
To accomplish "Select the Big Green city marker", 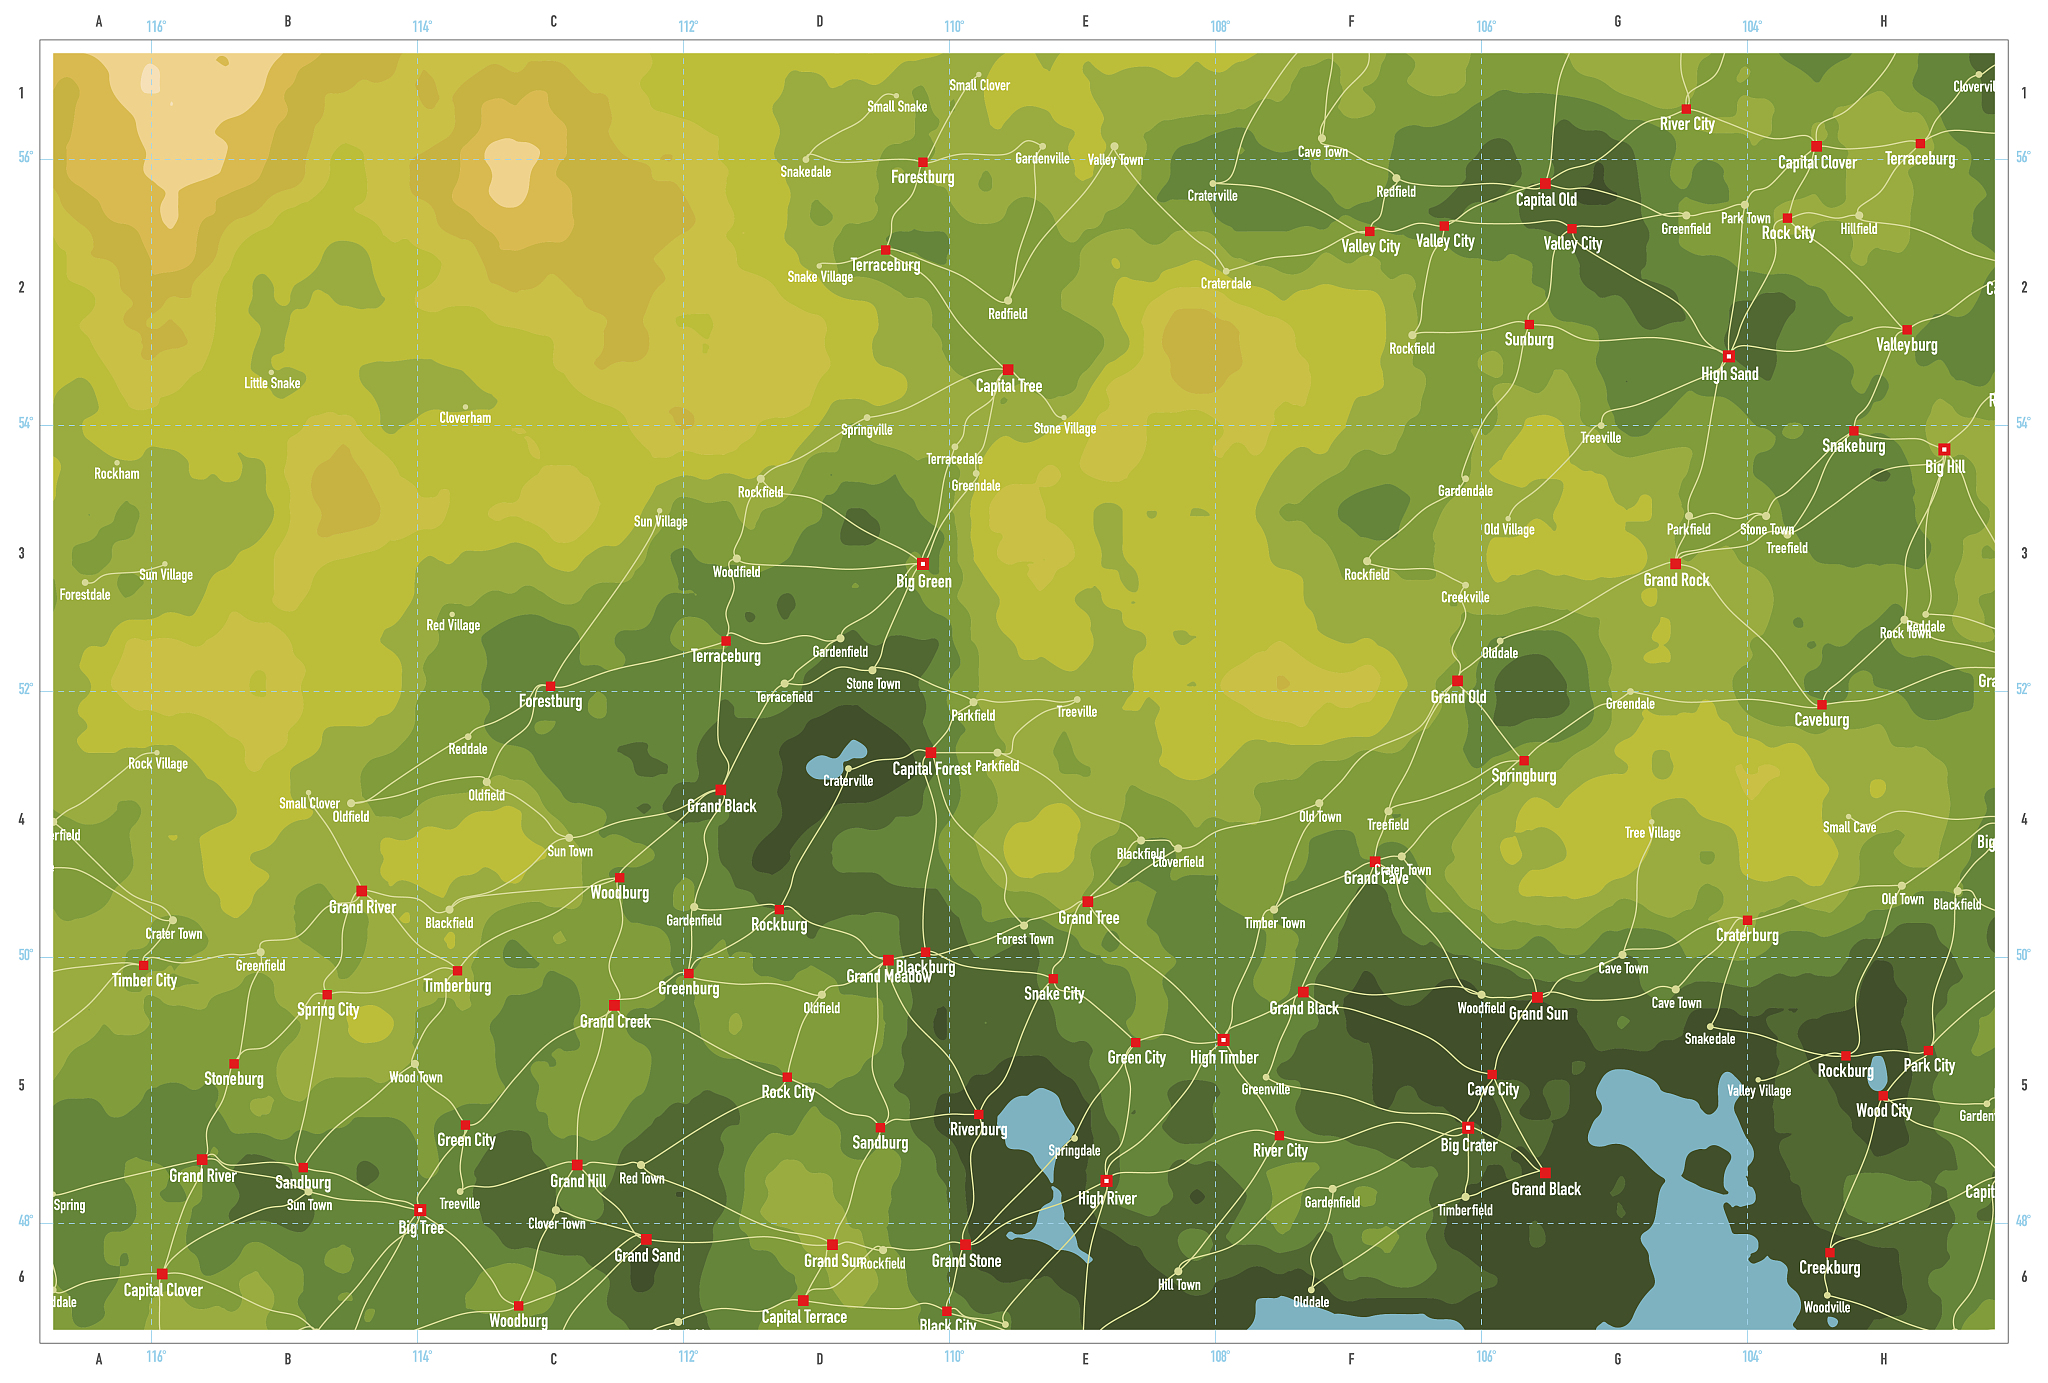I will tap(923, 564).
